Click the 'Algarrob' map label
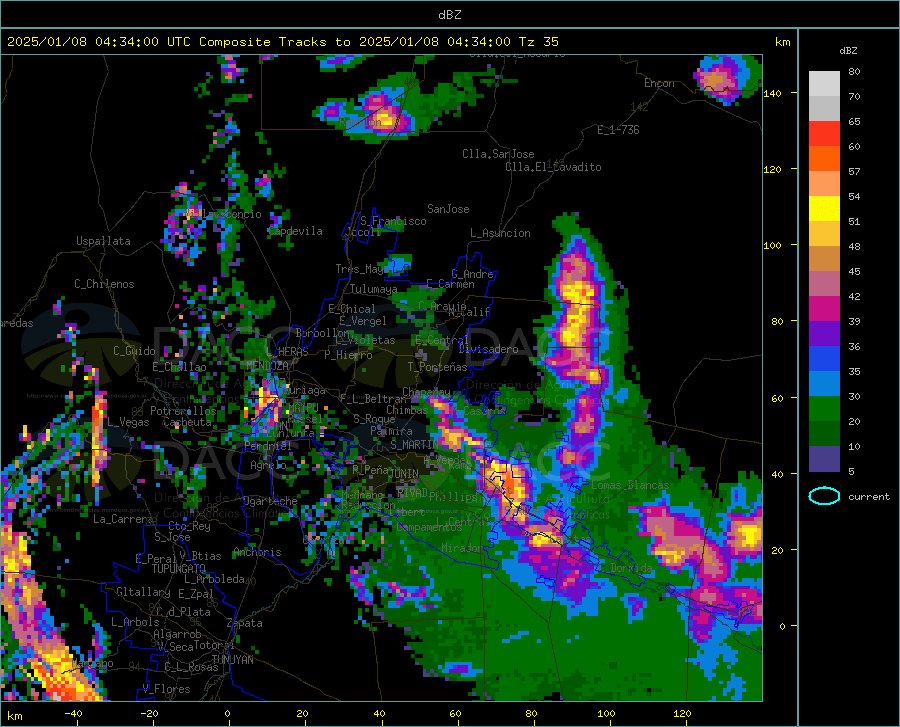Screen dimensions: 900x727 [177, 634]
